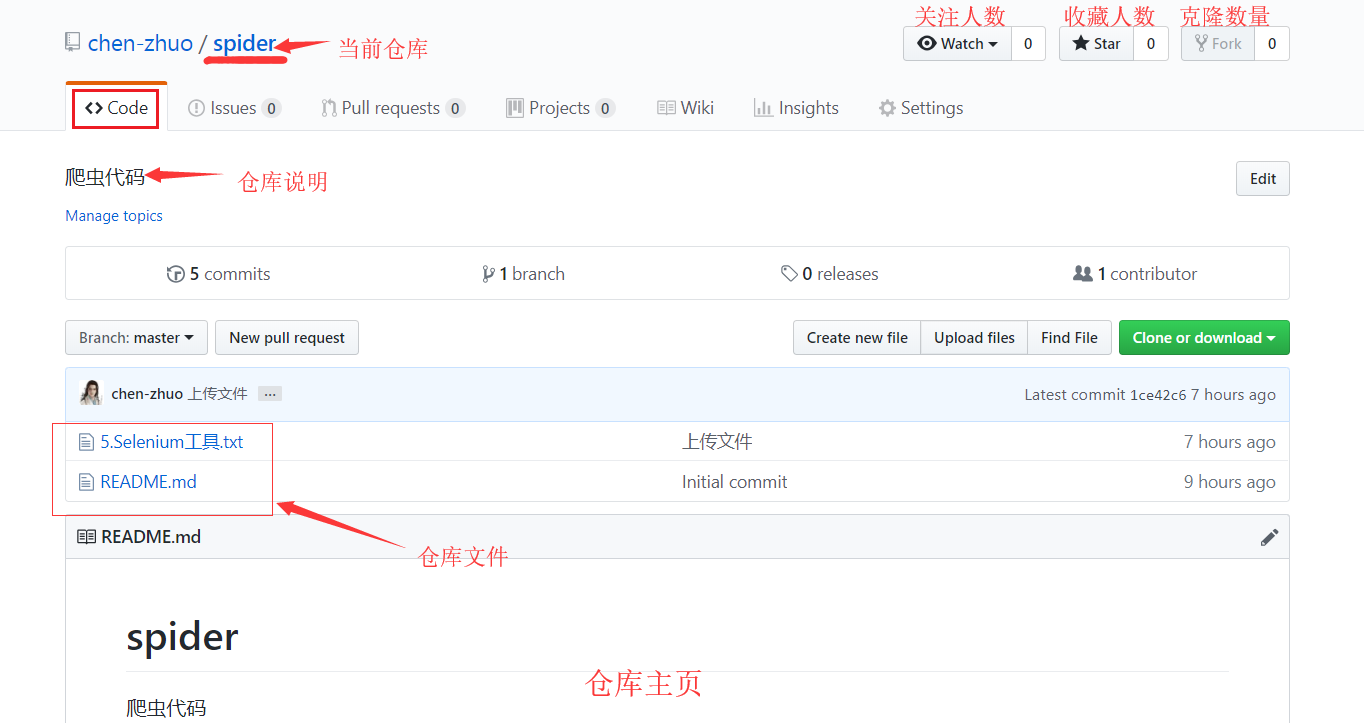
Task: Open the Watch notifications dropdown
Action: 956,43
